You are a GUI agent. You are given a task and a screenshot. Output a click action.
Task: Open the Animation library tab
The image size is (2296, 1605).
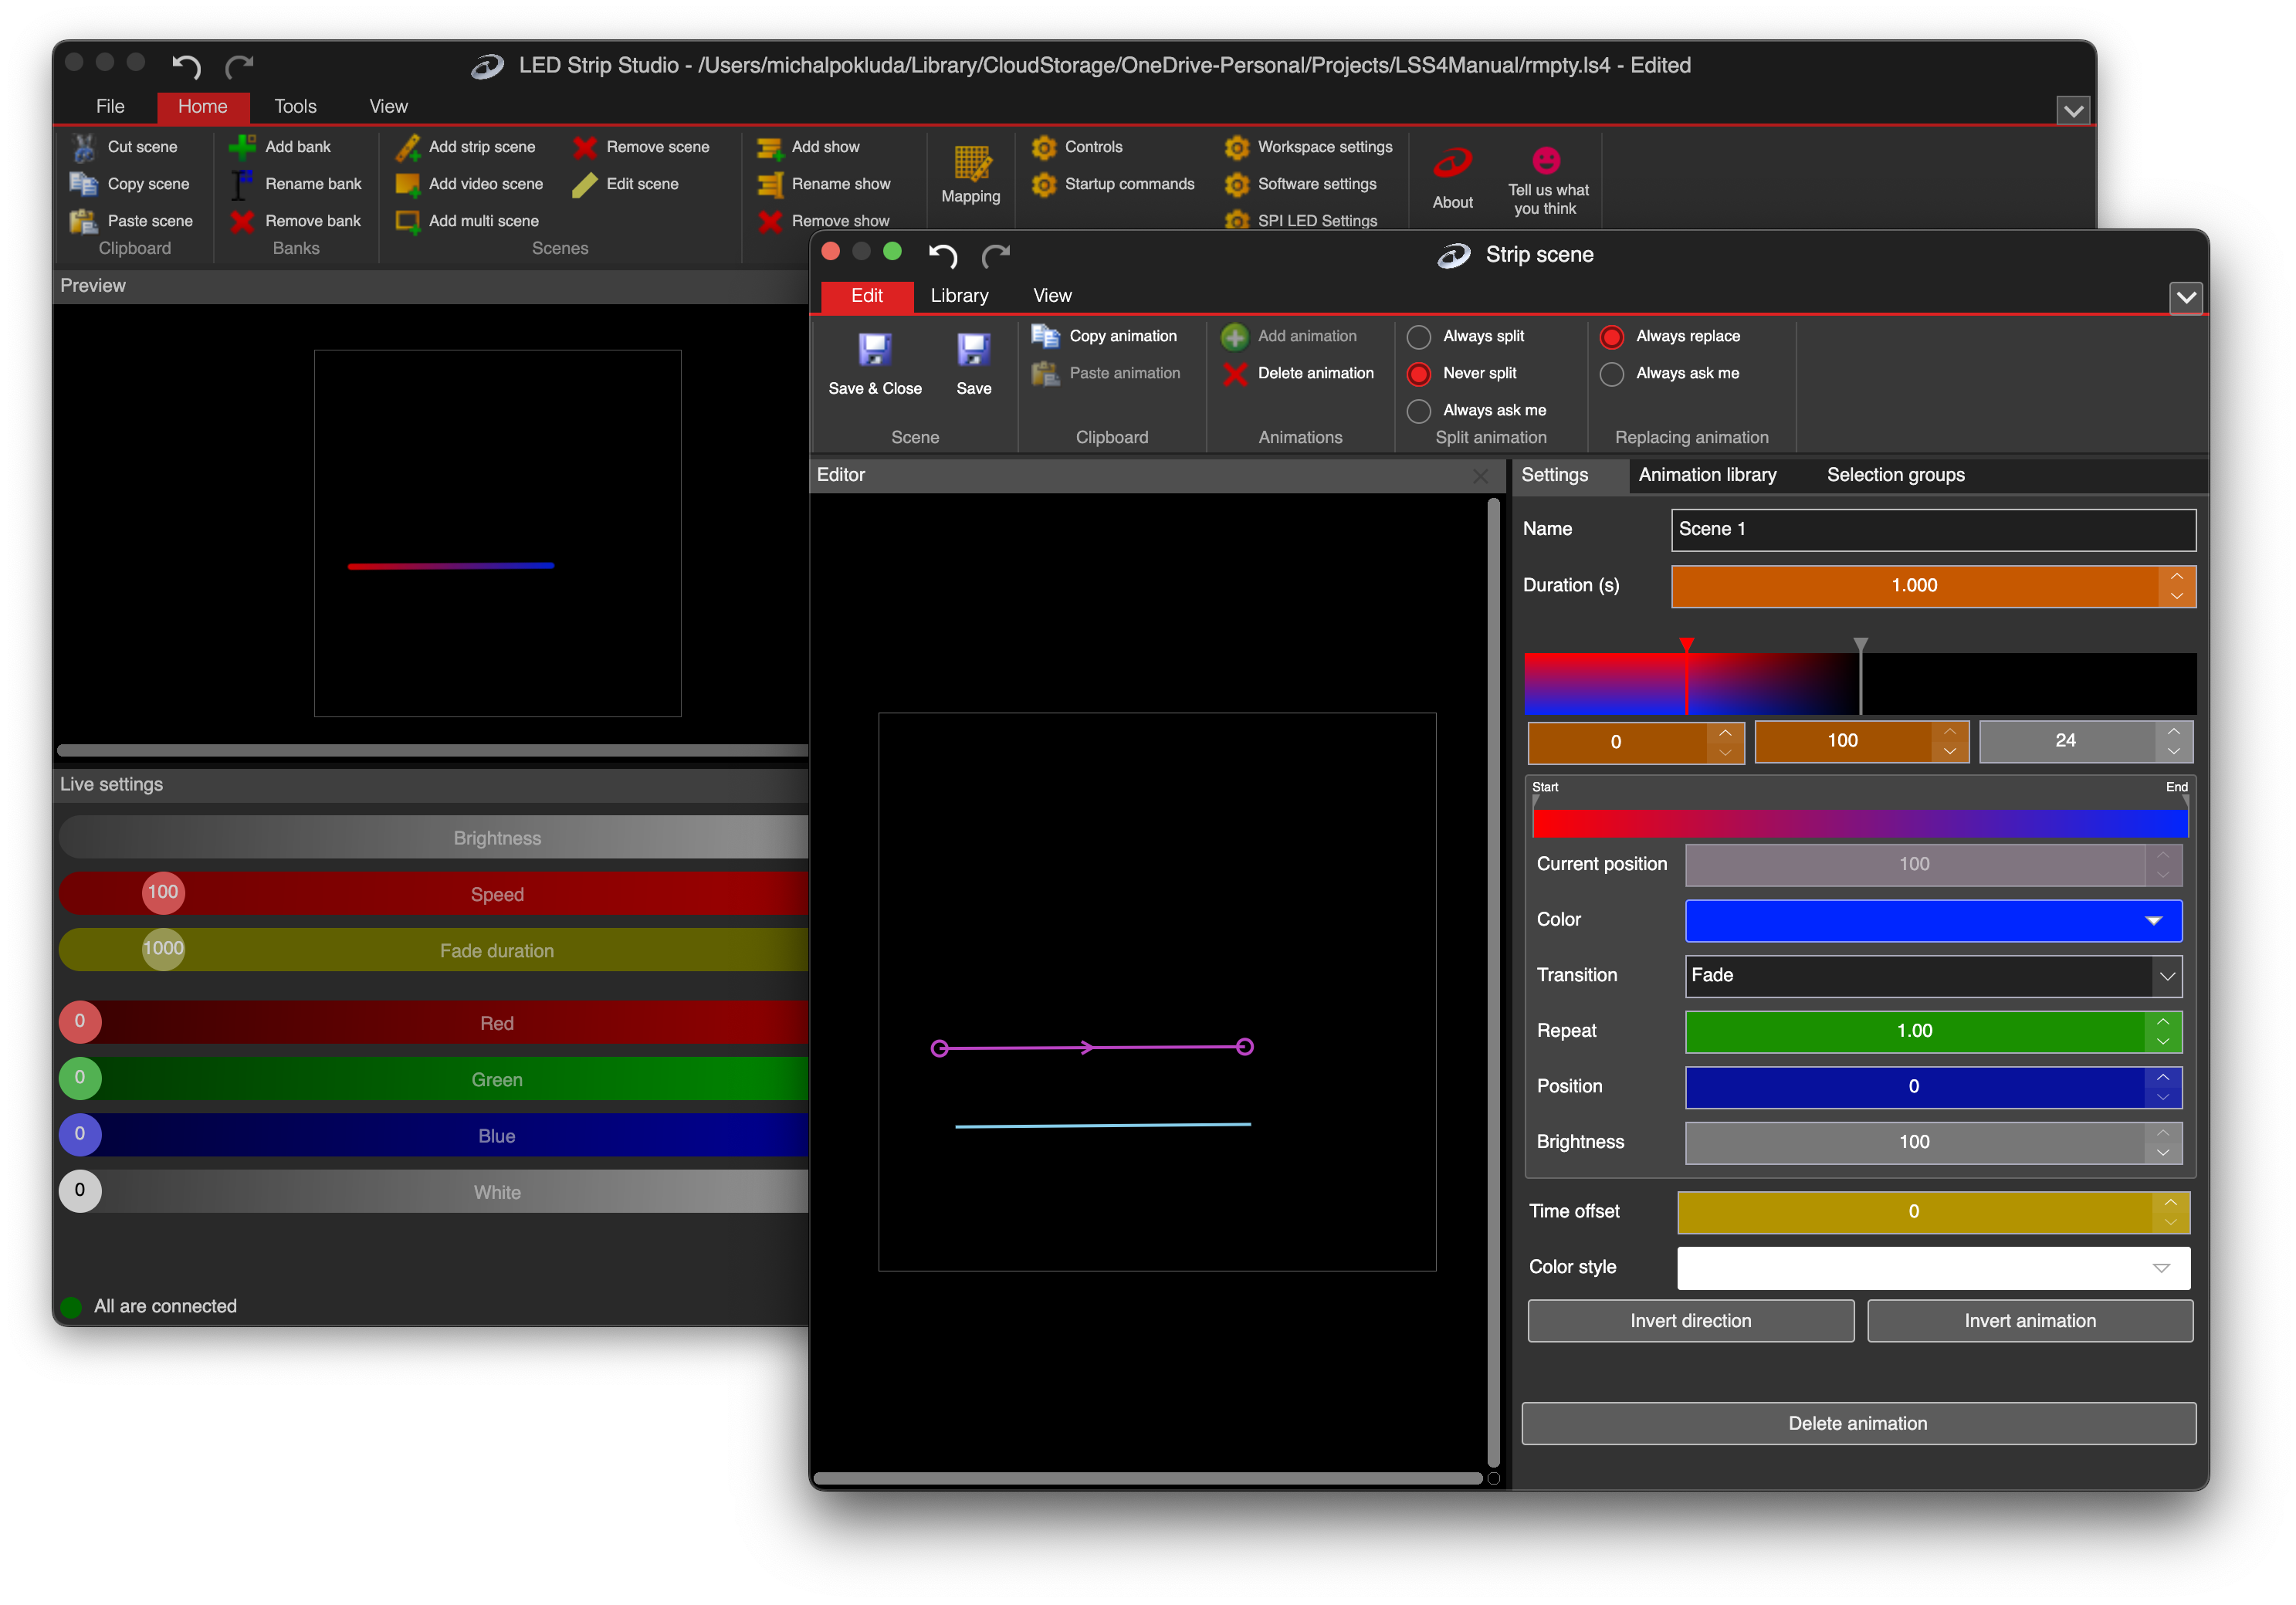(1707, 475)
